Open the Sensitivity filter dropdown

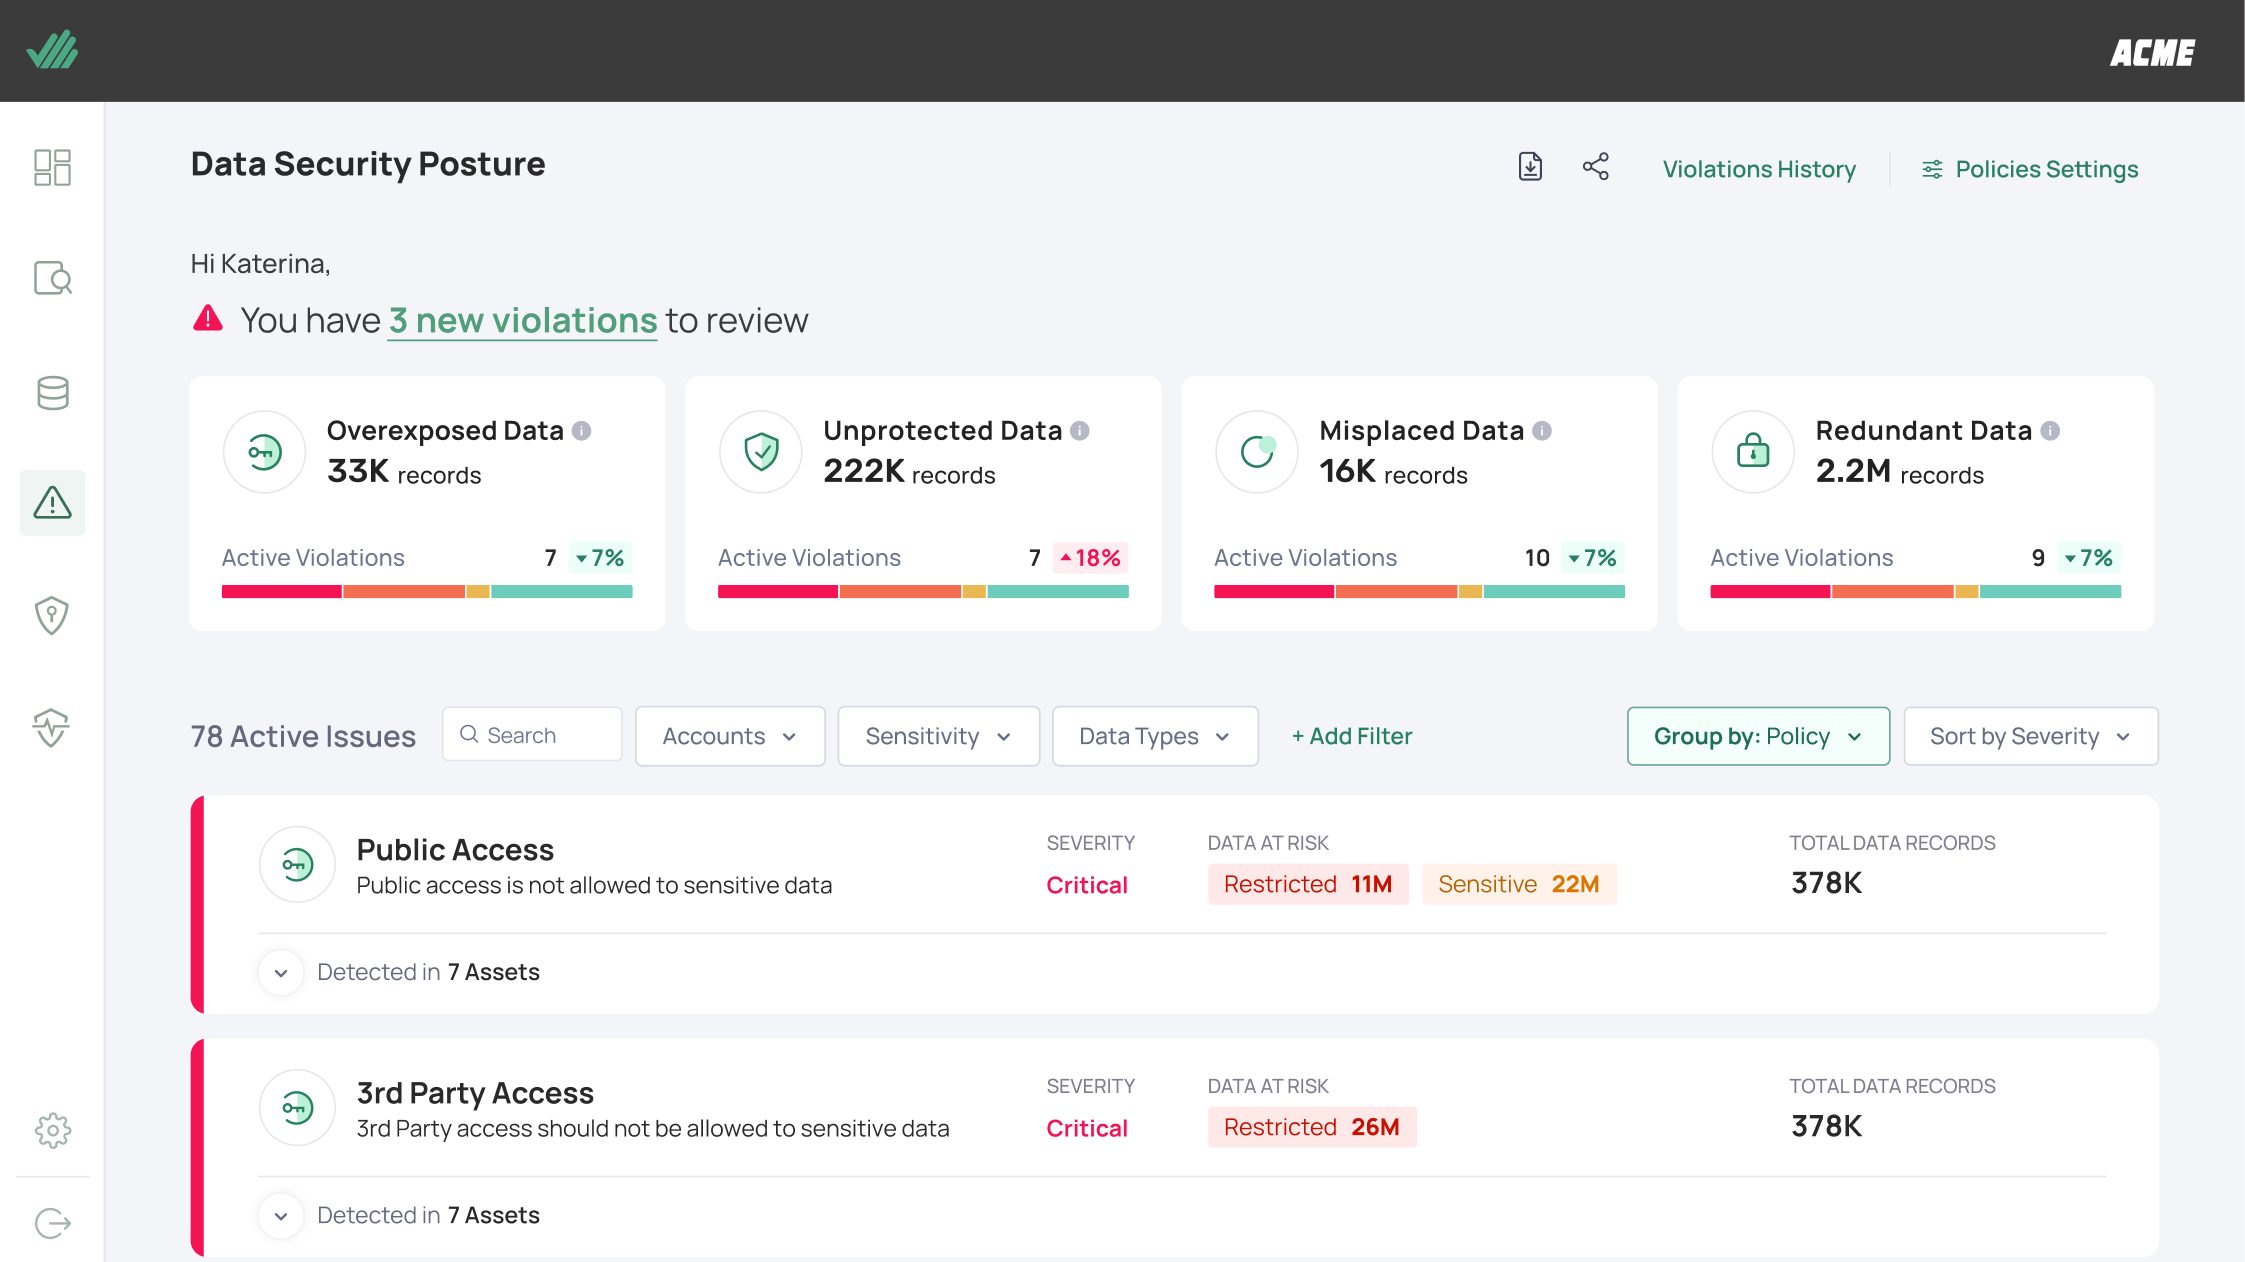[x=938, y=736]
